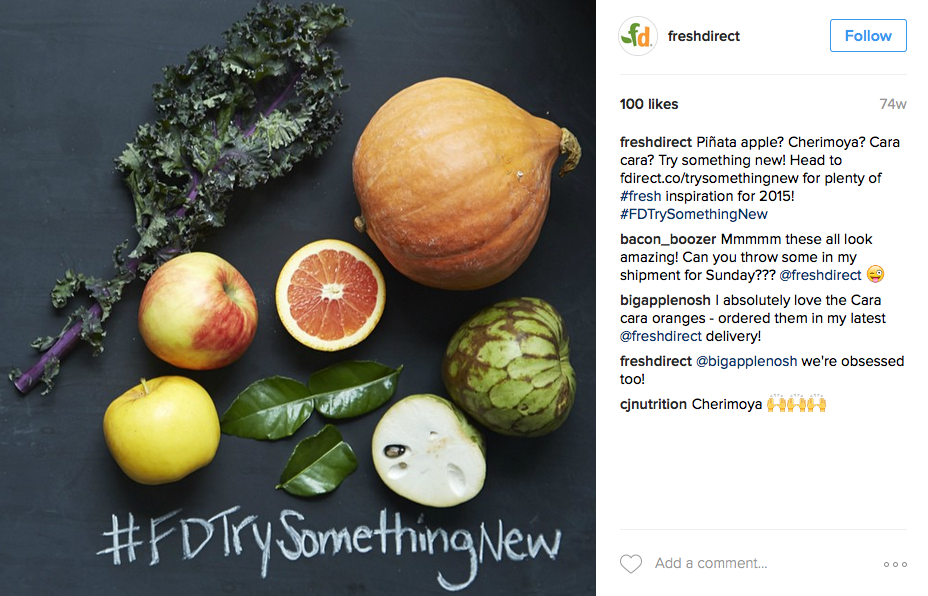928x596 pixels.
Task: Open the #FDTrySomethingNew hashtag link
Action: click(x=694, y=214)
